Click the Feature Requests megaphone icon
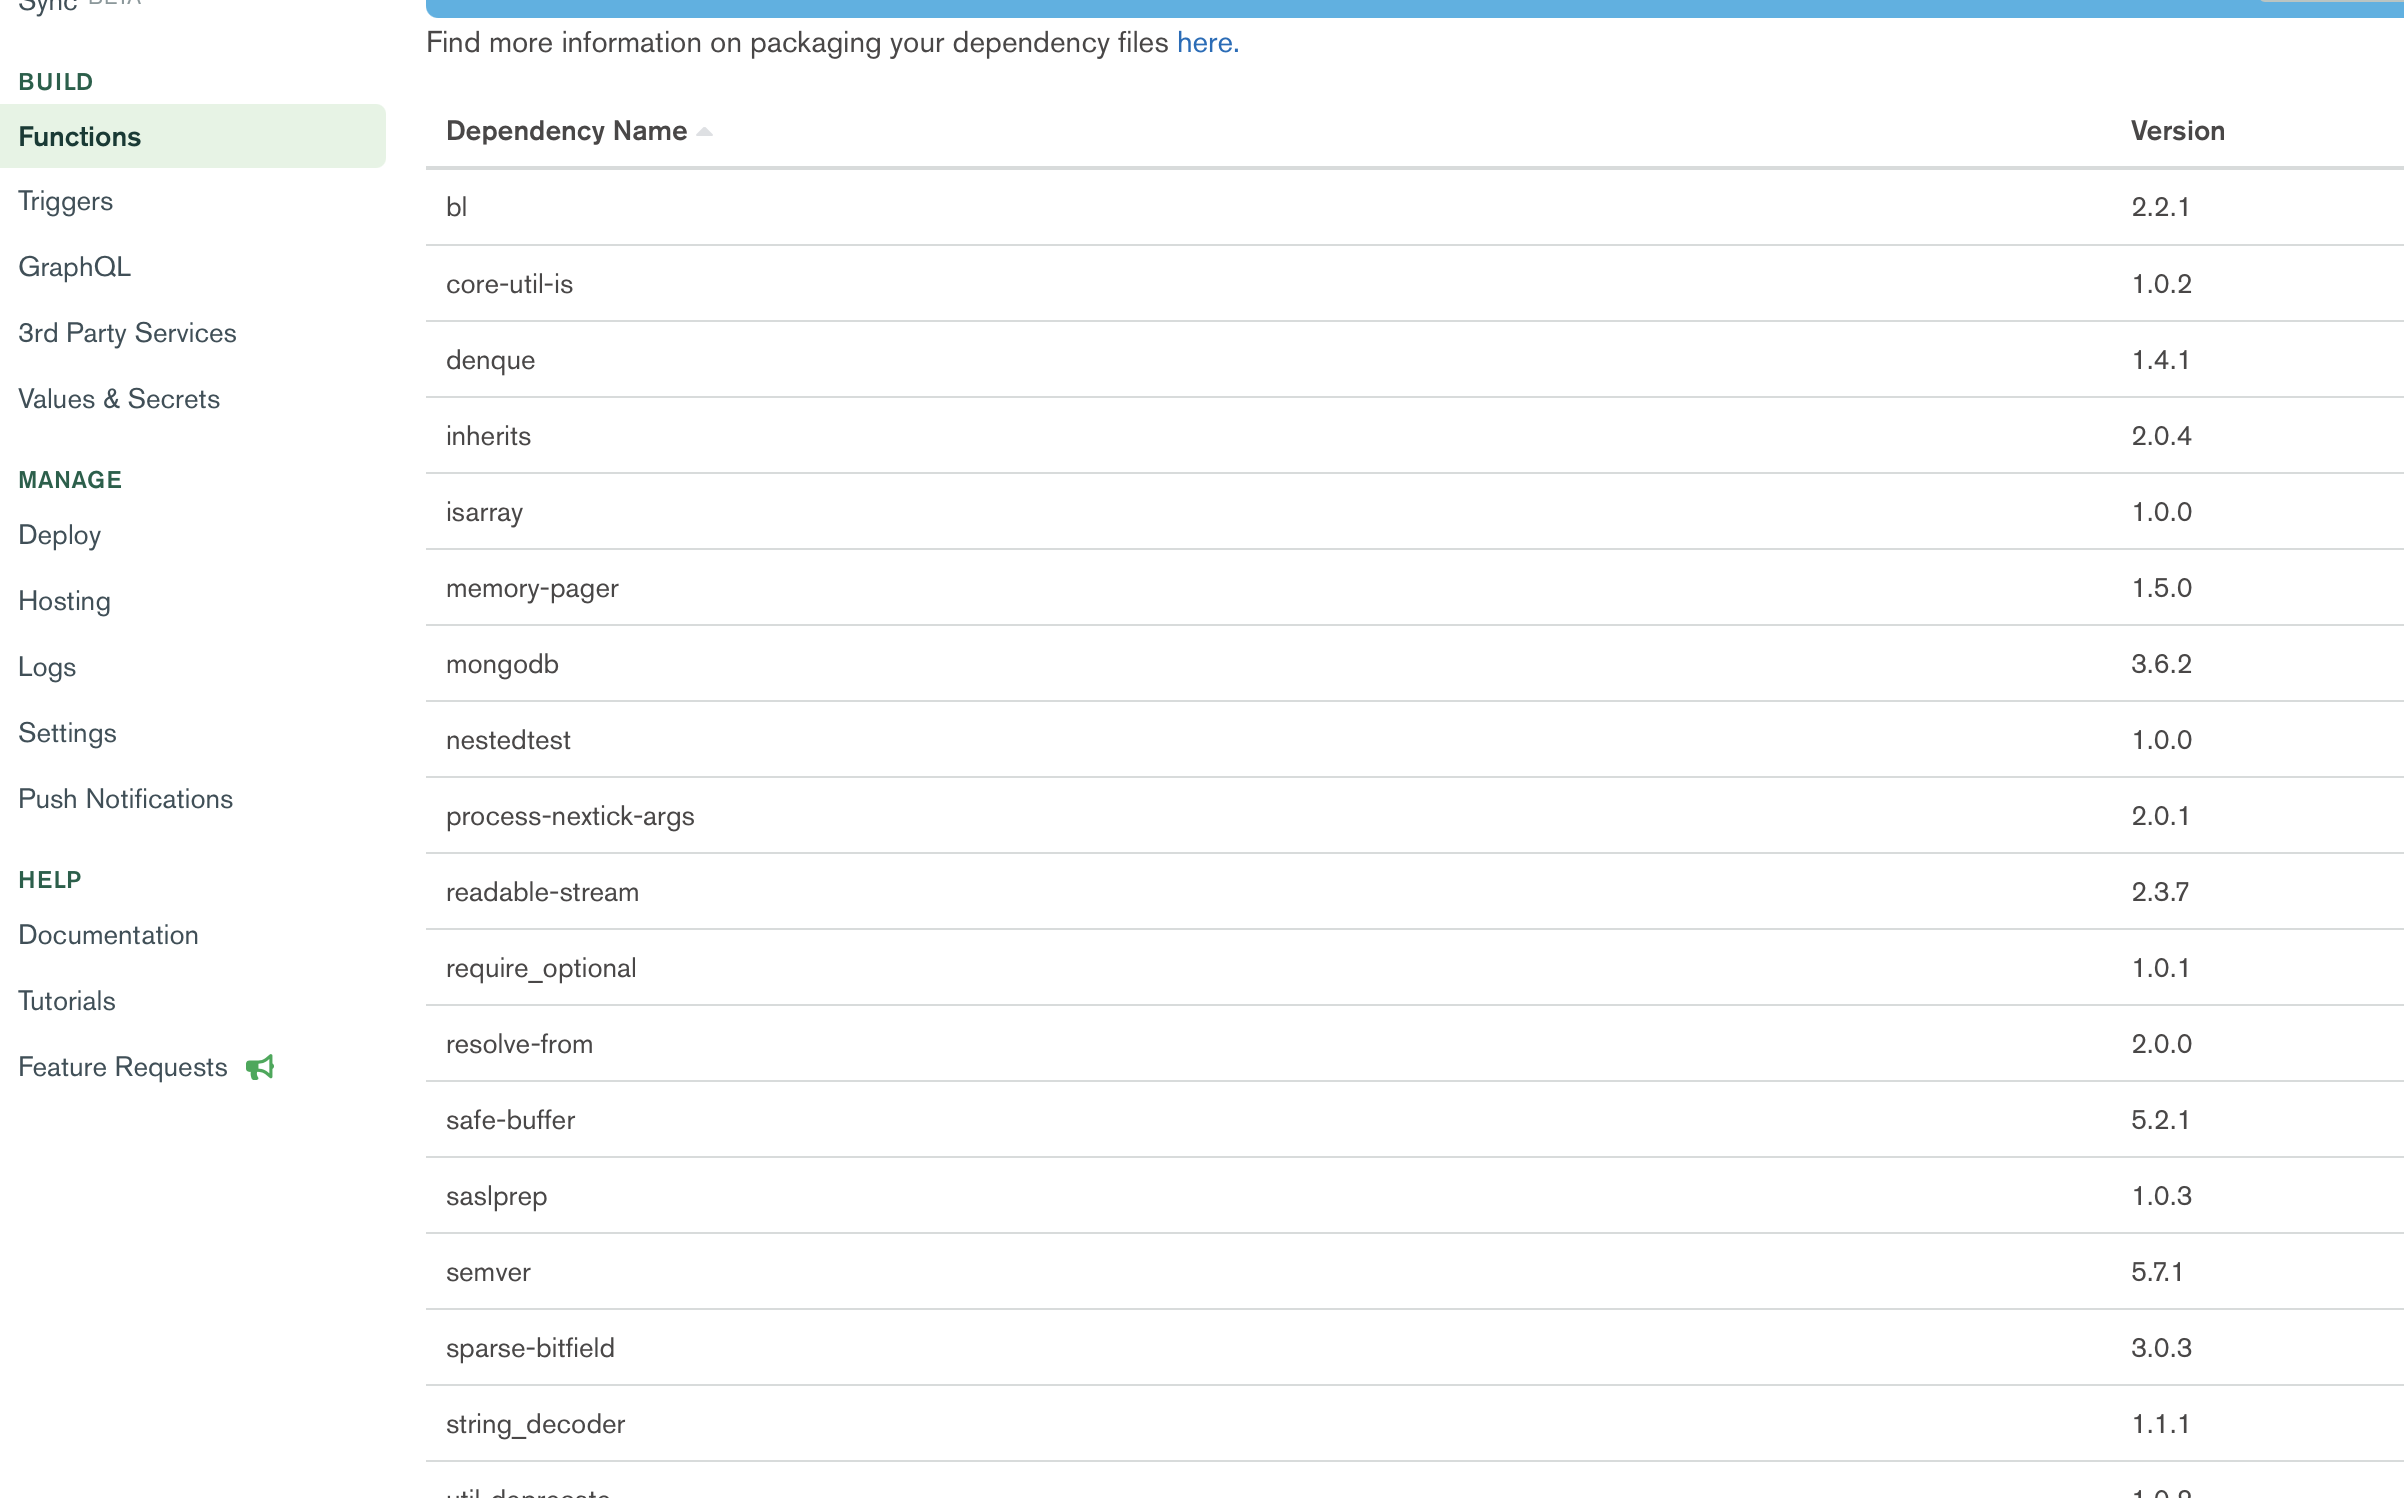The image size is (2404, 1498). tap(260, 1067)
